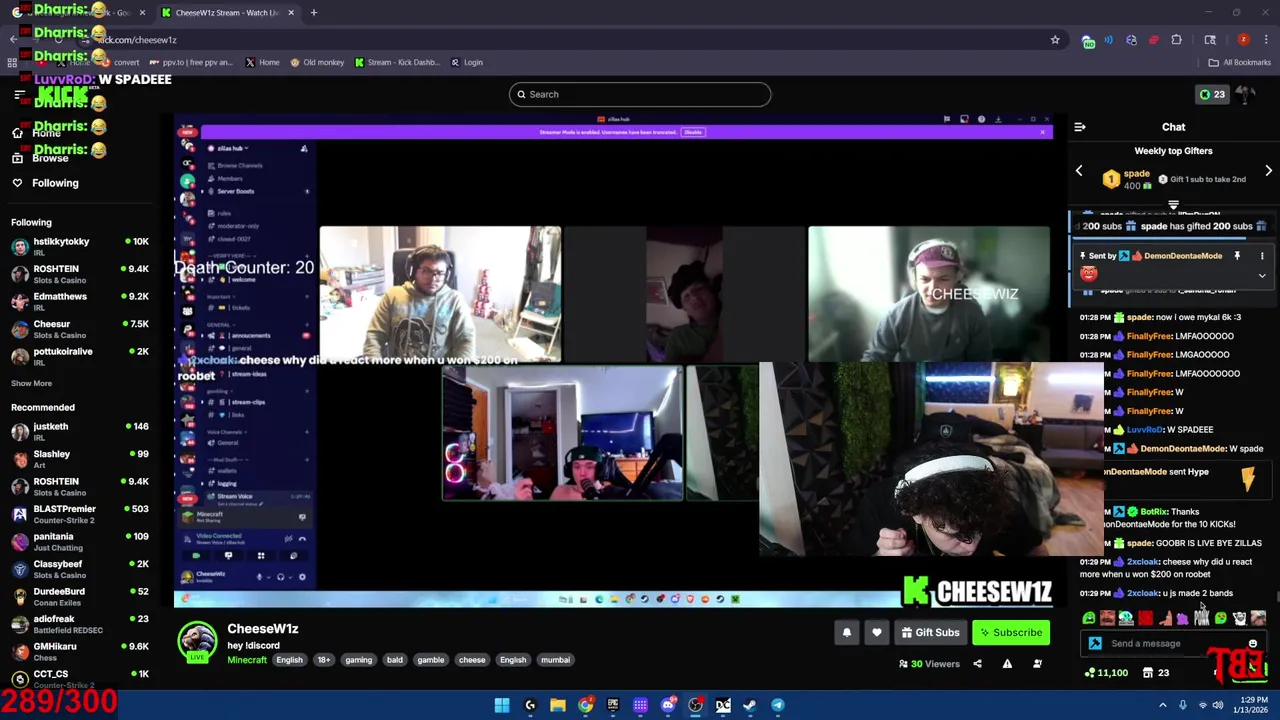Show previous weekly top gifter
1280x720 pixels.
(1079, 171)
